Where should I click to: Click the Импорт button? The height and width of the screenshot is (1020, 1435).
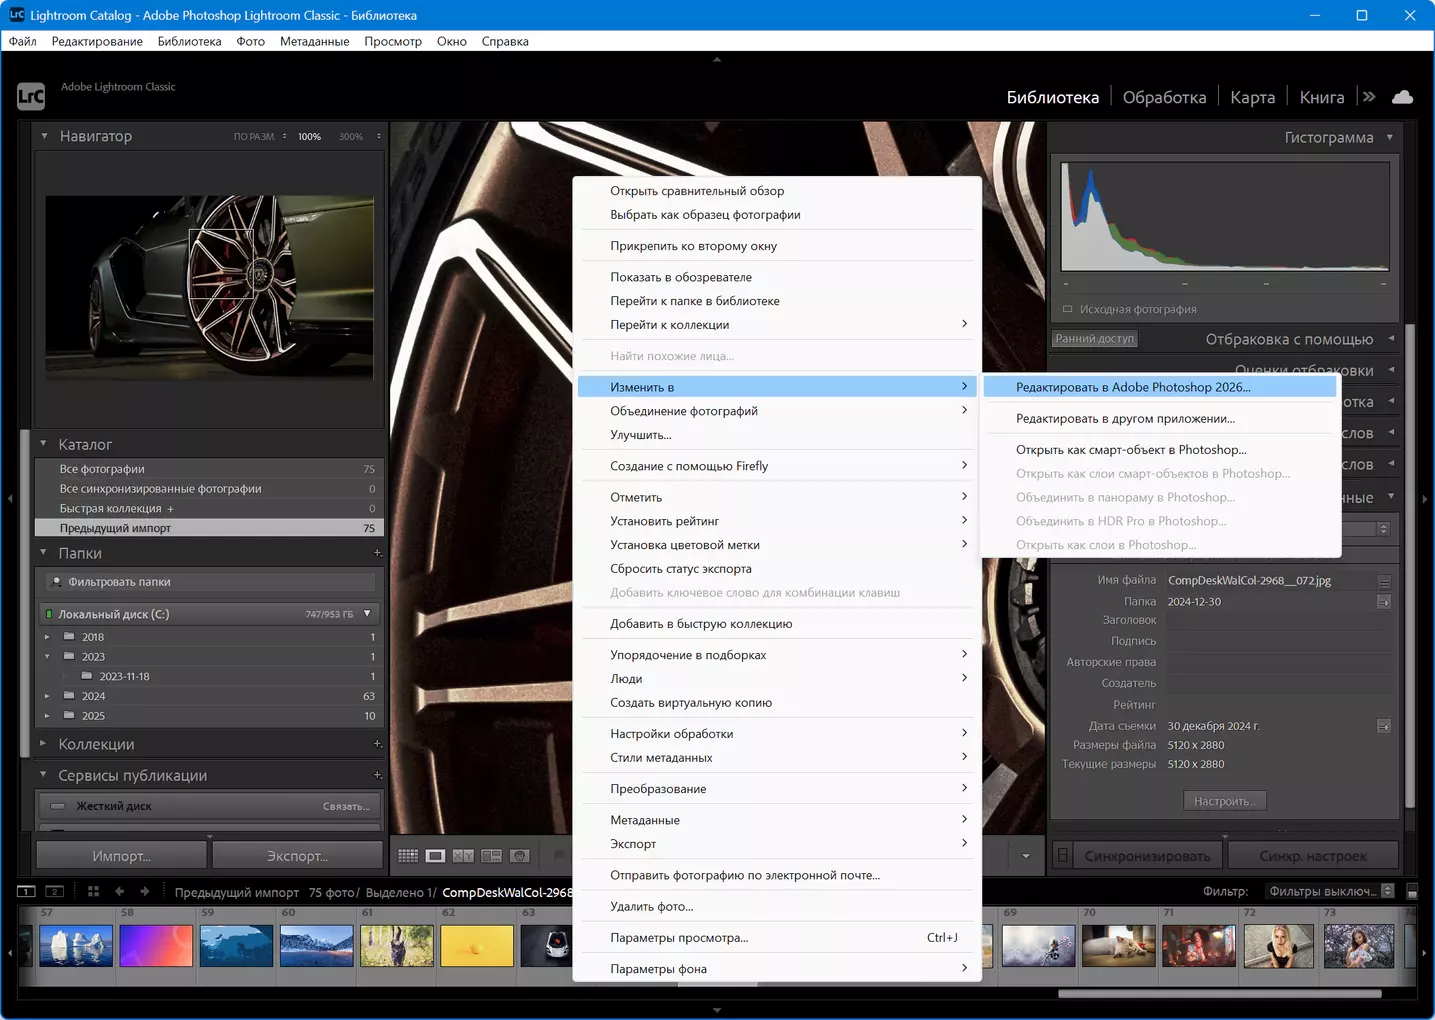pos(121,856)
